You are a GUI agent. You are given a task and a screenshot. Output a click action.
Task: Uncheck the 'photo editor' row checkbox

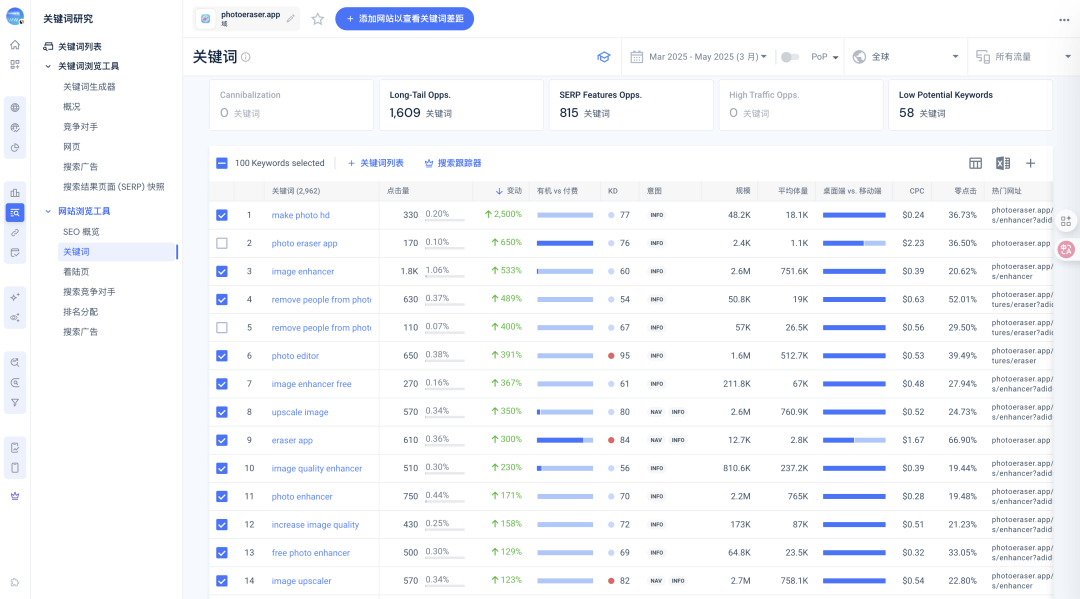pos(222,356)
